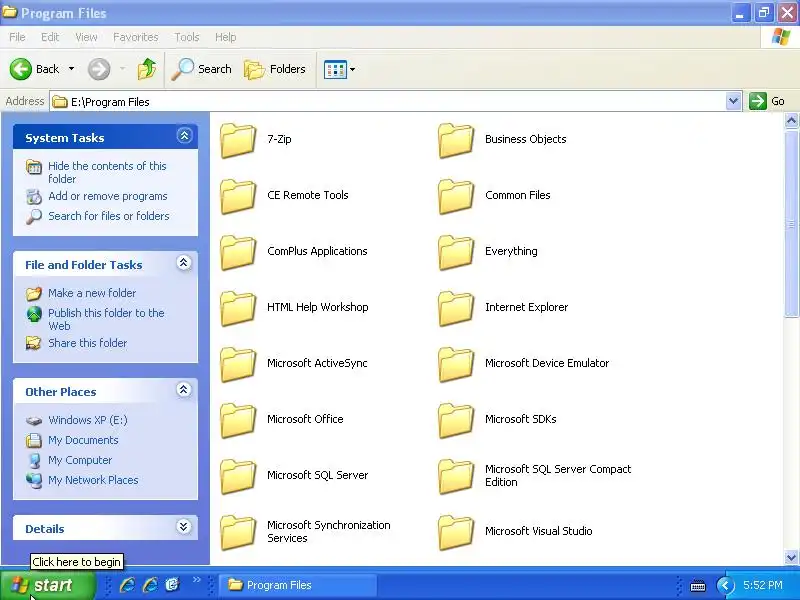Image resolution: width=800 pixels, height=600 pixels.
Task: Select the Microsoft SQL Server folder icon
Action: [x=238, y=477]
